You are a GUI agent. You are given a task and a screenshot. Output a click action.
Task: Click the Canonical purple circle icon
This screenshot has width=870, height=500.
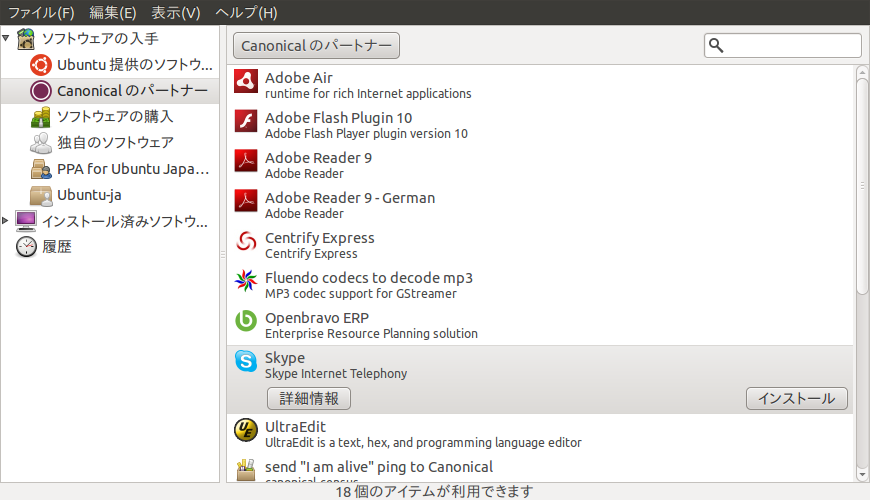(41, 91)
